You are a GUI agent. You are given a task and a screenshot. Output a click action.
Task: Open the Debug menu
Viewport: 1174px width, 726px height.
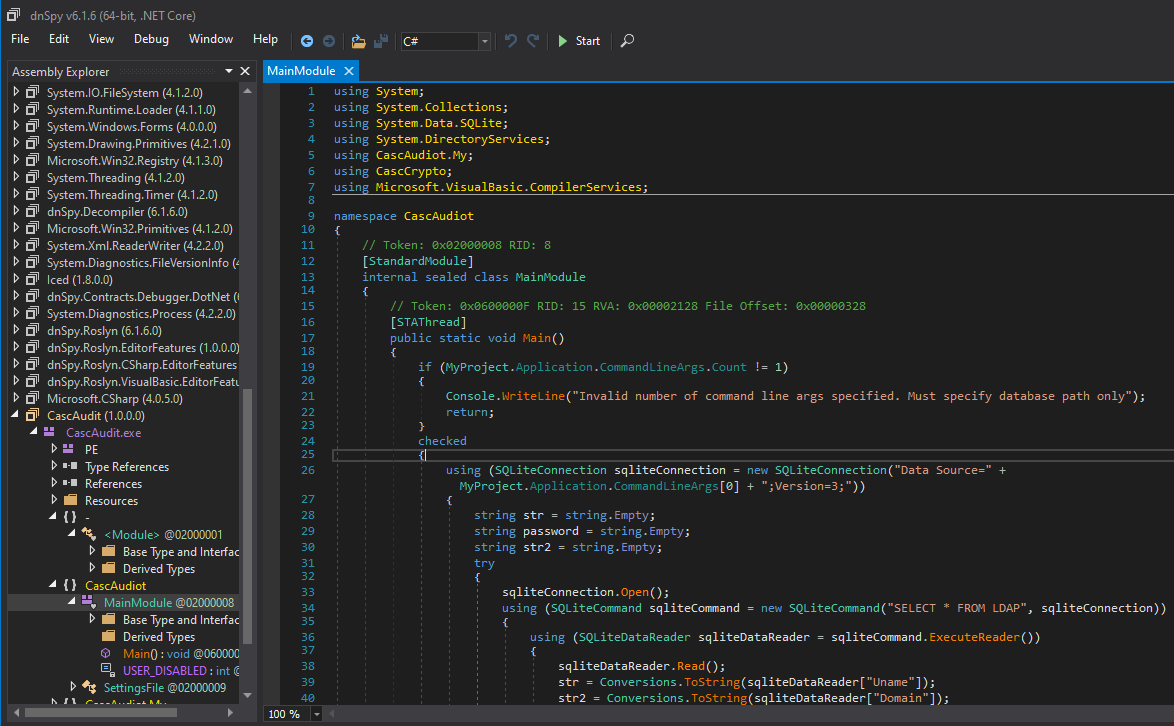[151, 39]
